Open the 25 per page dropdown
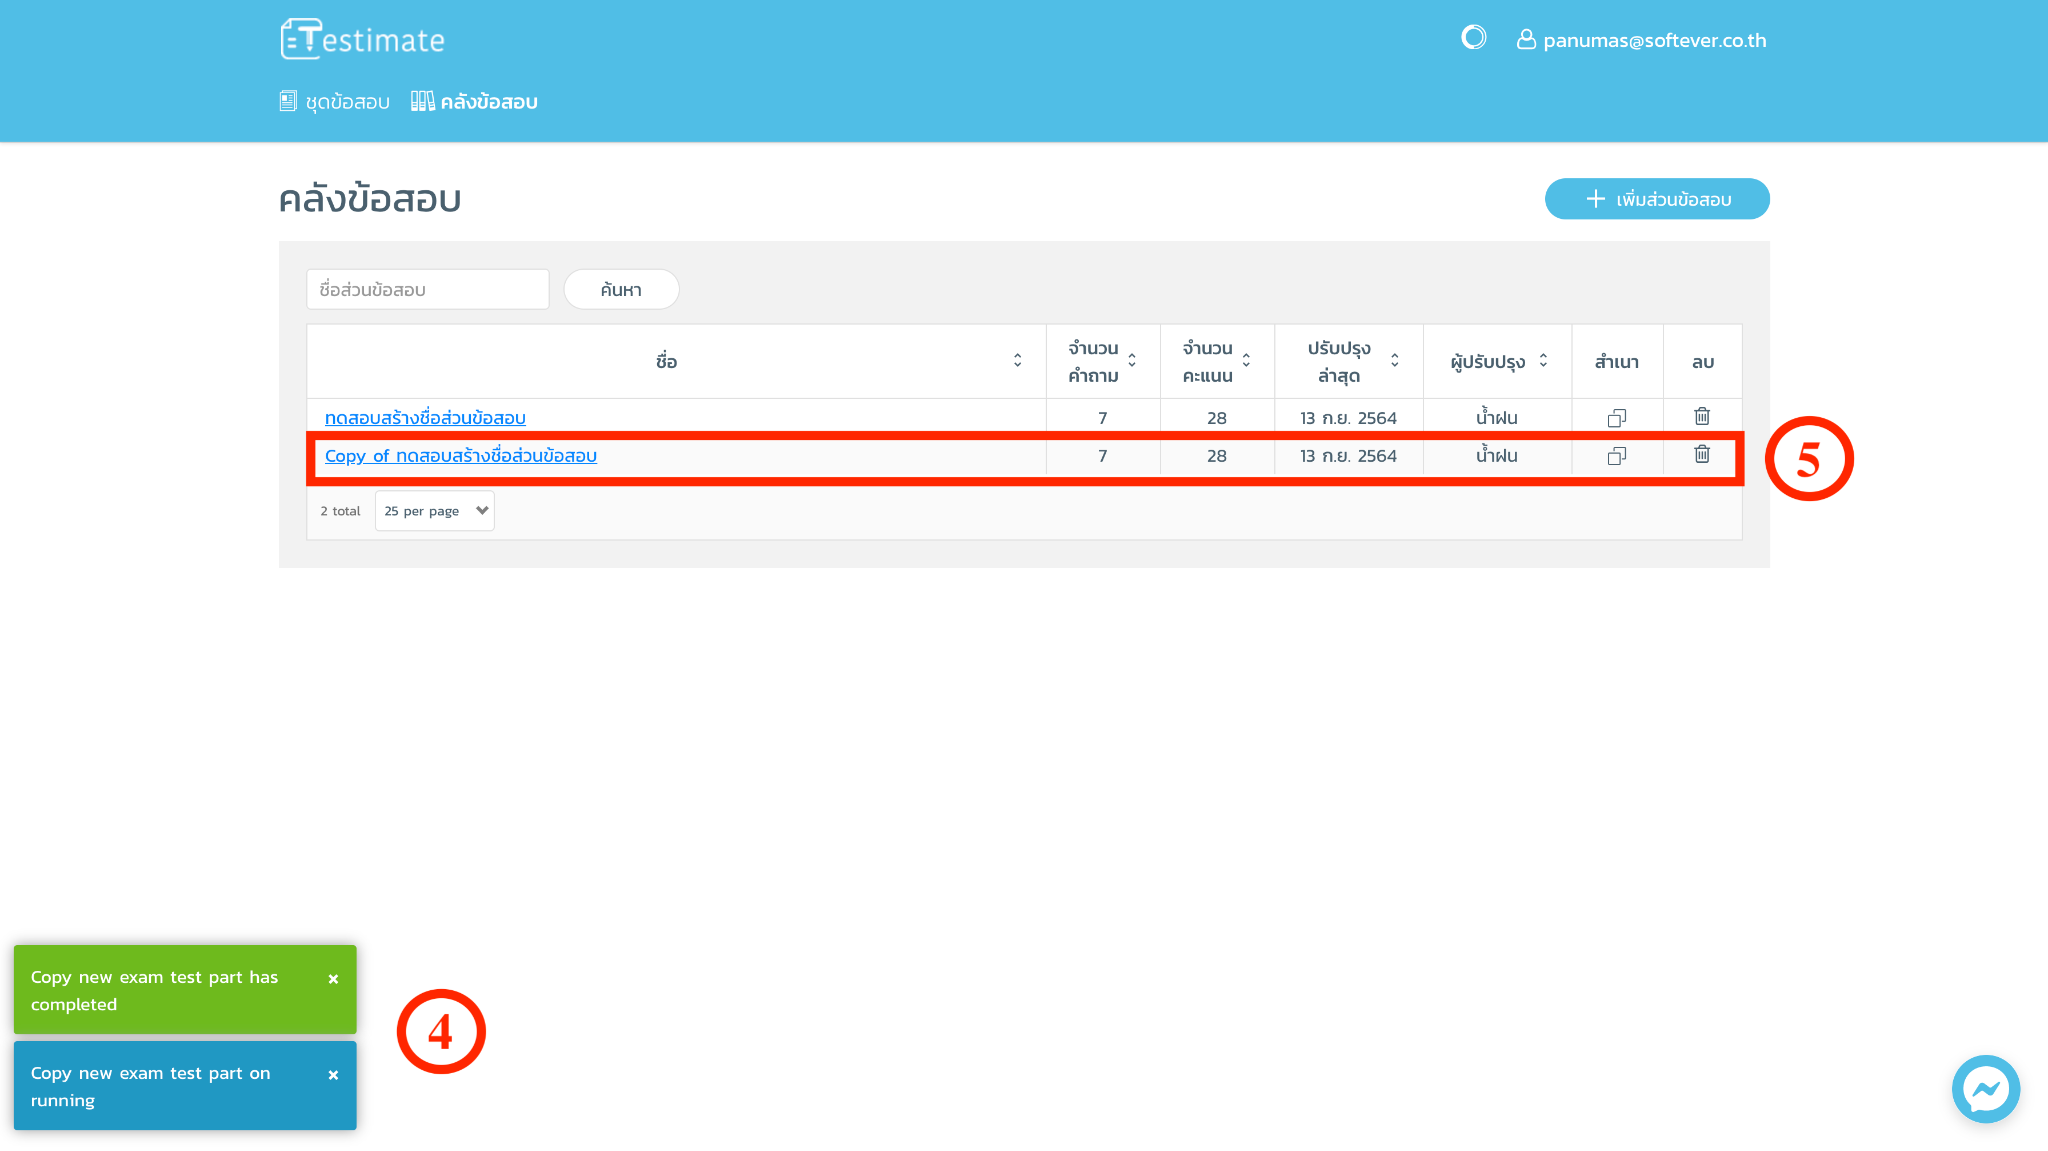 pos(435,511)
